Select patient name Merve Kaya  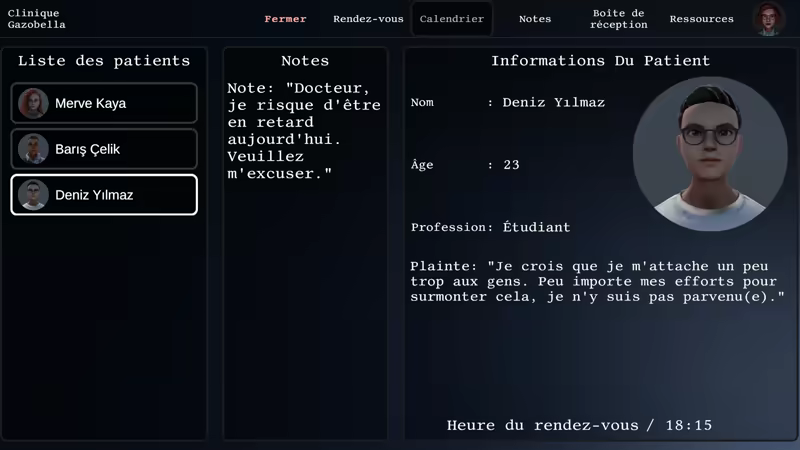[x=90, y=103]
